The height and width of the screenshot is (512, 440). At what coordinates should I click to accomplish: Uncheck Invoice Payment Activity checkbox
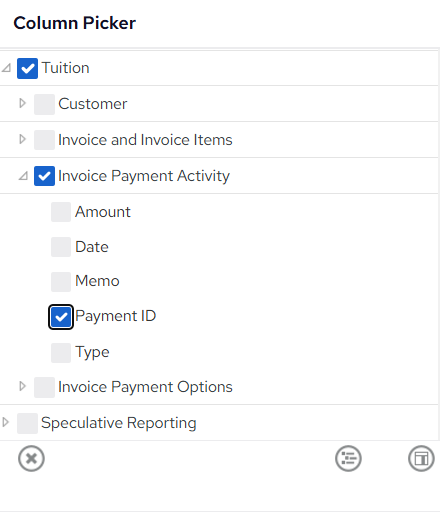pyautogui.click(x=44, y=176)
